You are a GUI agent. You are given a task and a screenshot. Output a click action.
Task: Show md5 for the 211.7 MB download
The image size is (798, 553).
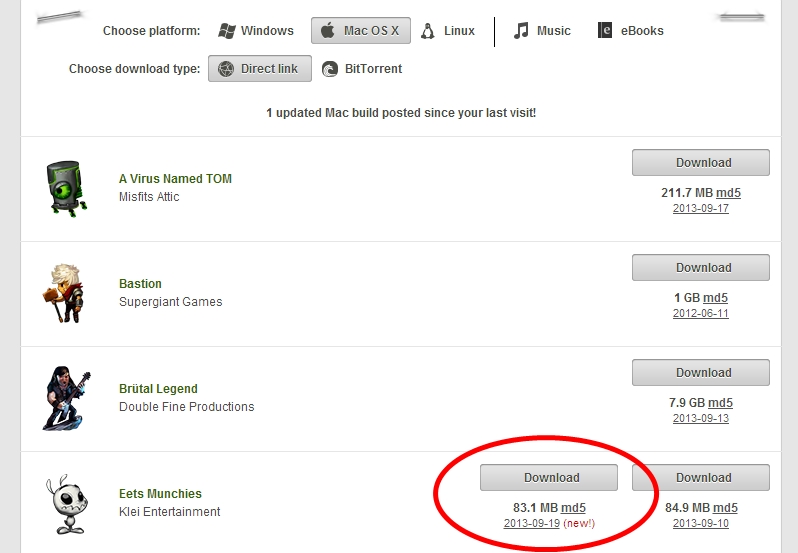click(728, 193)
